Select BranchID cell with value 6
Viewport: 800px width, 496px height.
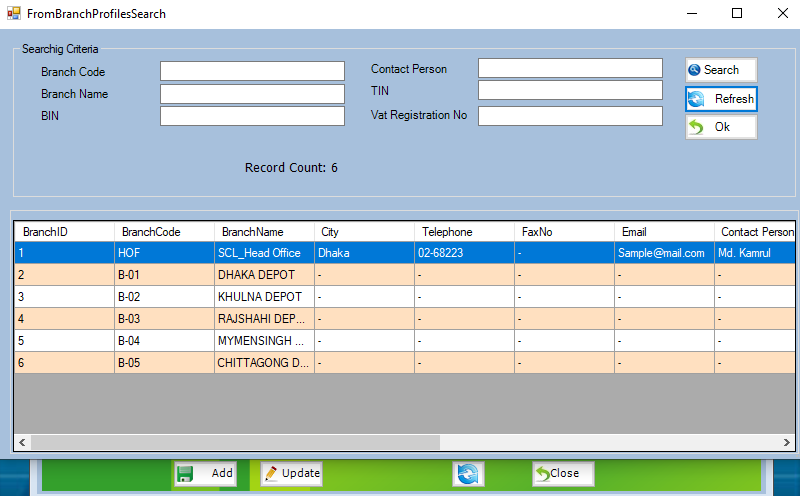tap(64, 362)
